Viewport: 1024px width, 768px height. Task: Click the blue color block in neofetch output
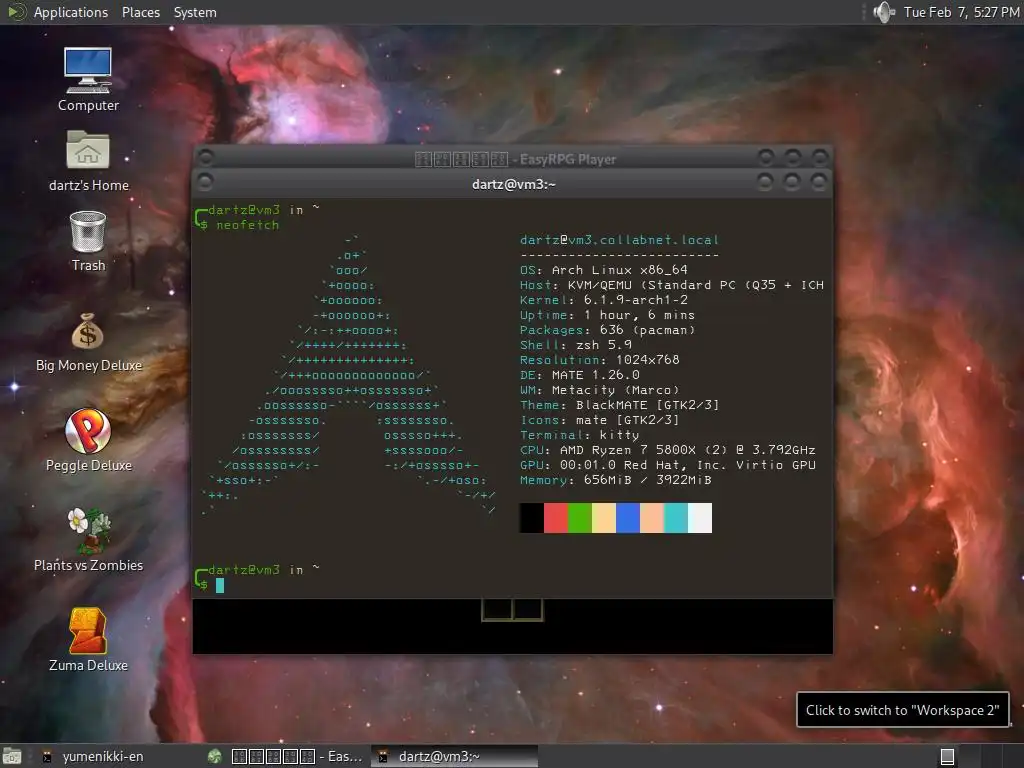tap(628, 518)
